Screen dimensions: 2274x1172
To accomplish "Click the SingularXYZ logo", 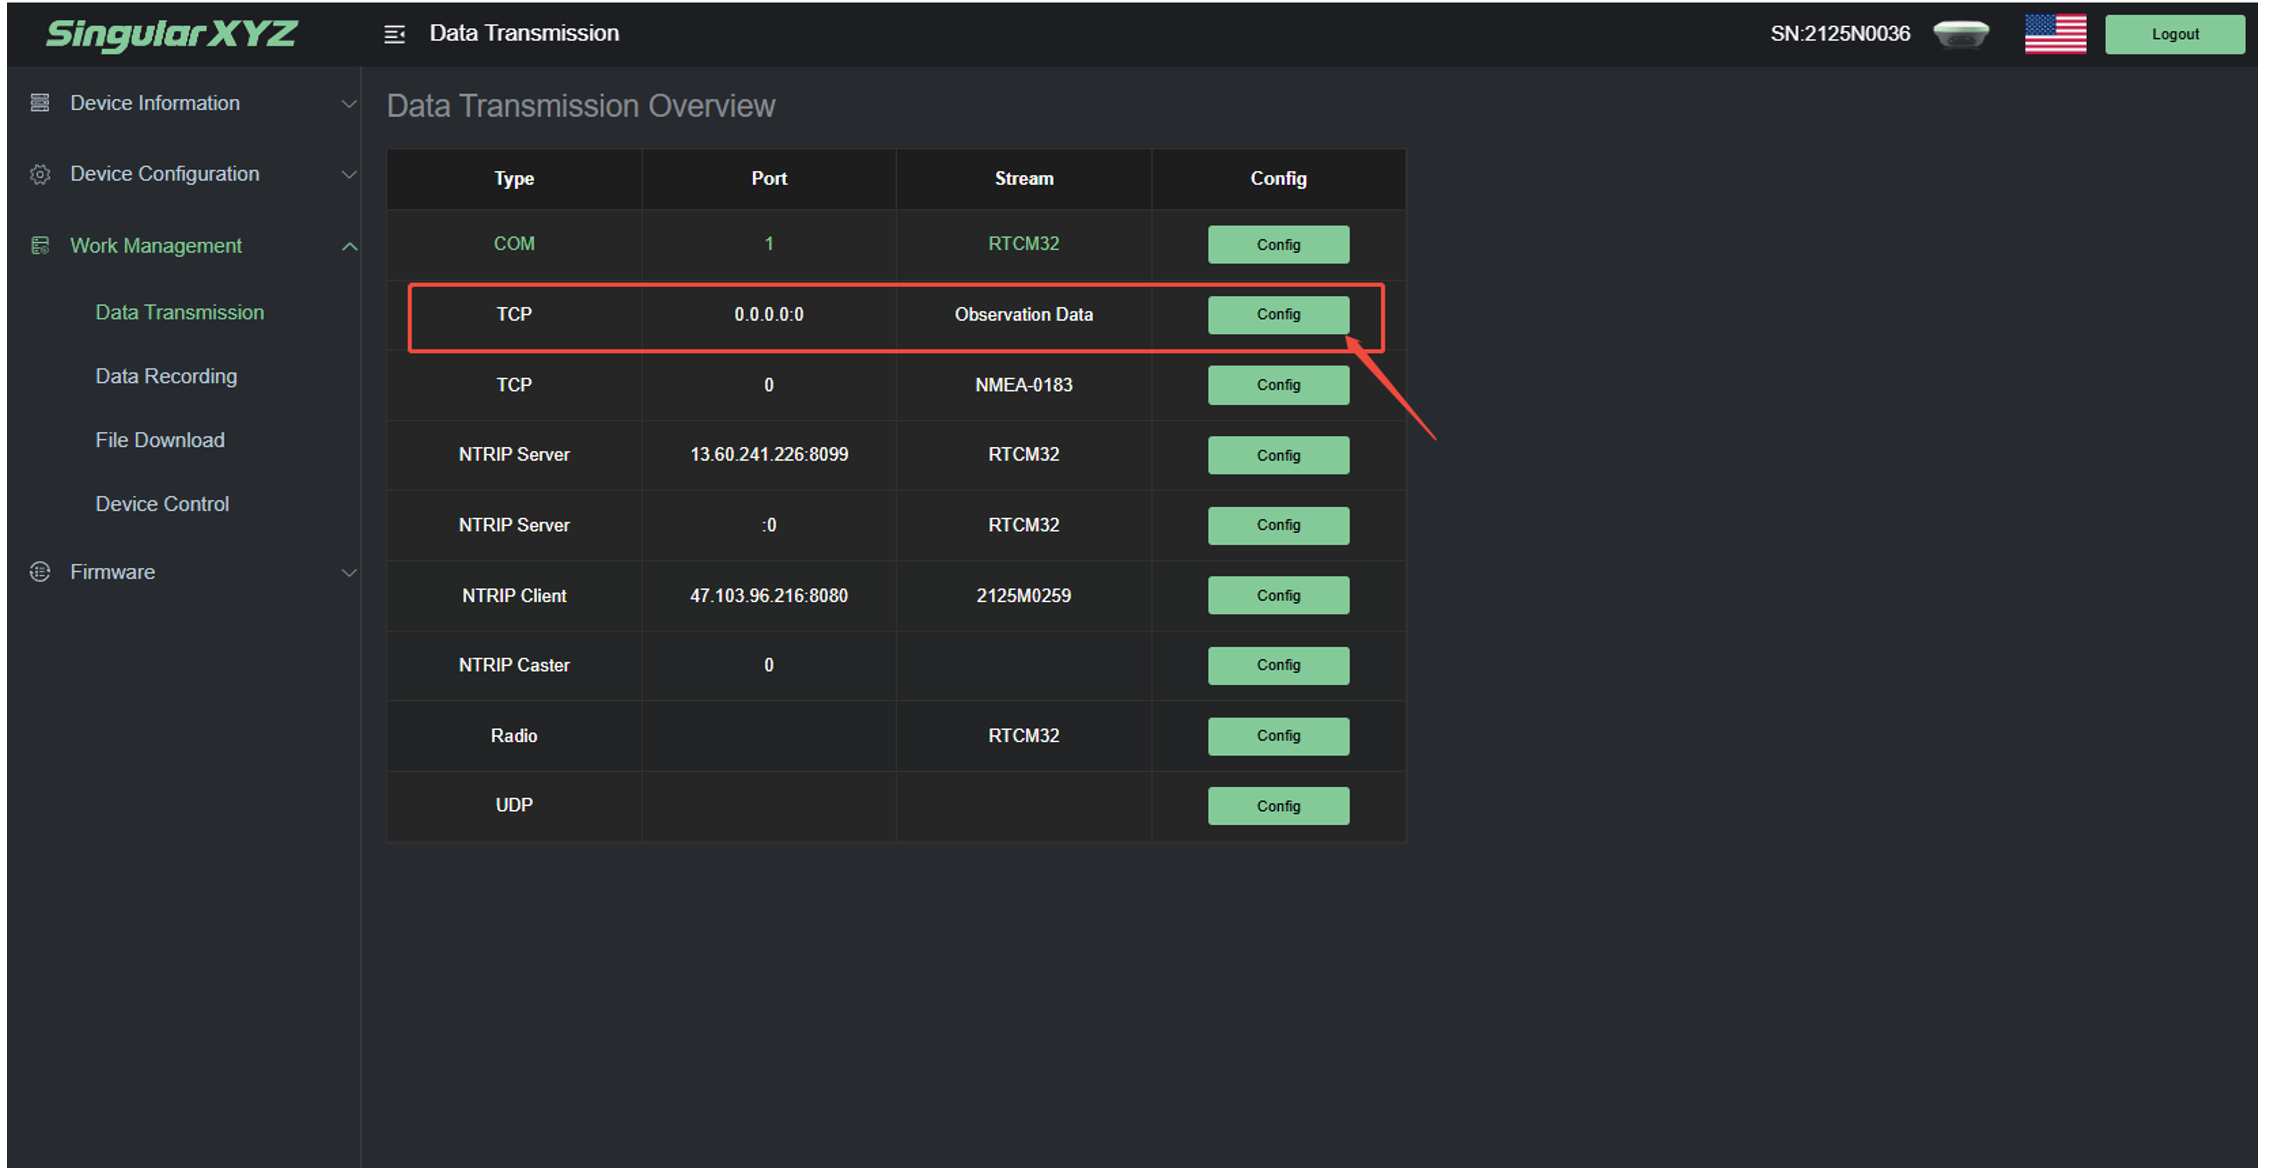I will pyautogui.click(x=172, y=34).
